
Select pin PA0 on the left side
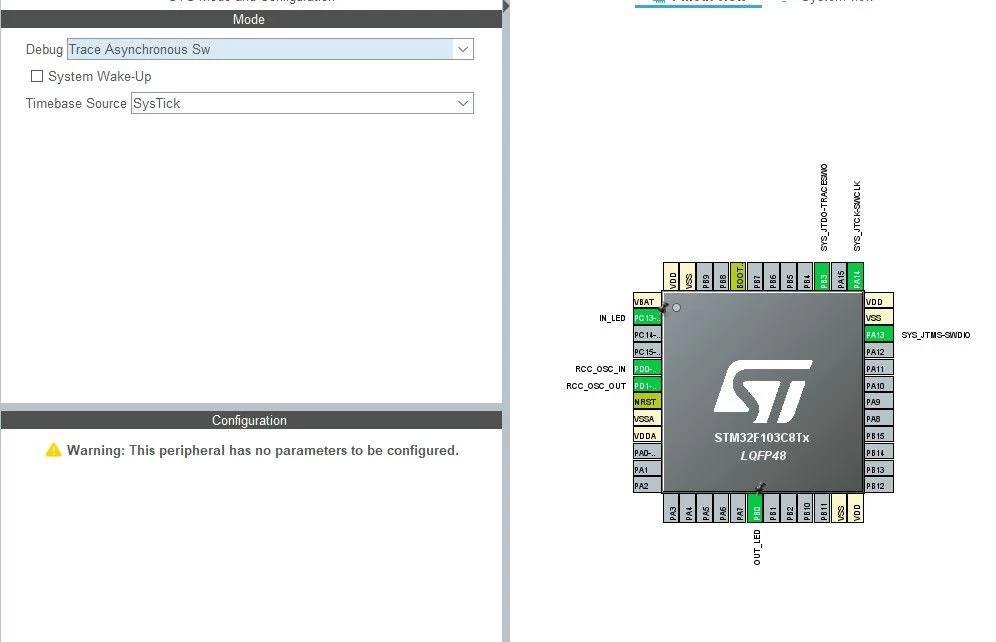pyautogui.click(x=647, y=452)
